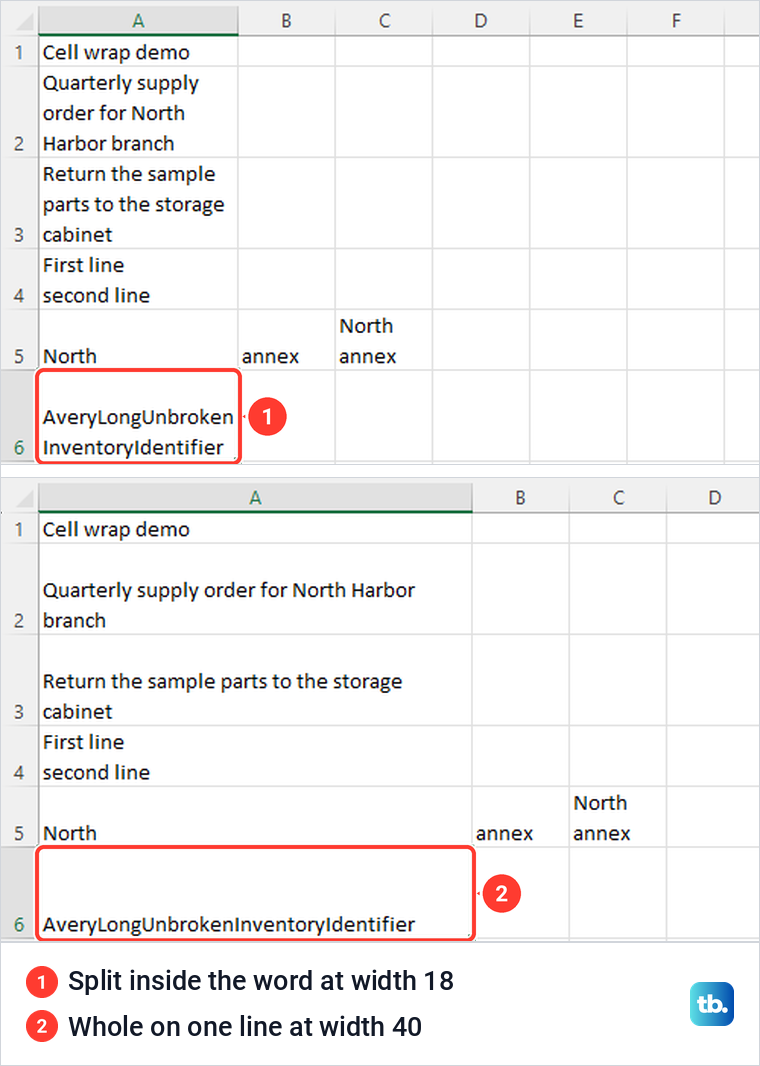Viewport: 760px width, 1066px height.
Task: Select row 5 header in lower spreadsheet
Action: (x=19, y=817)
